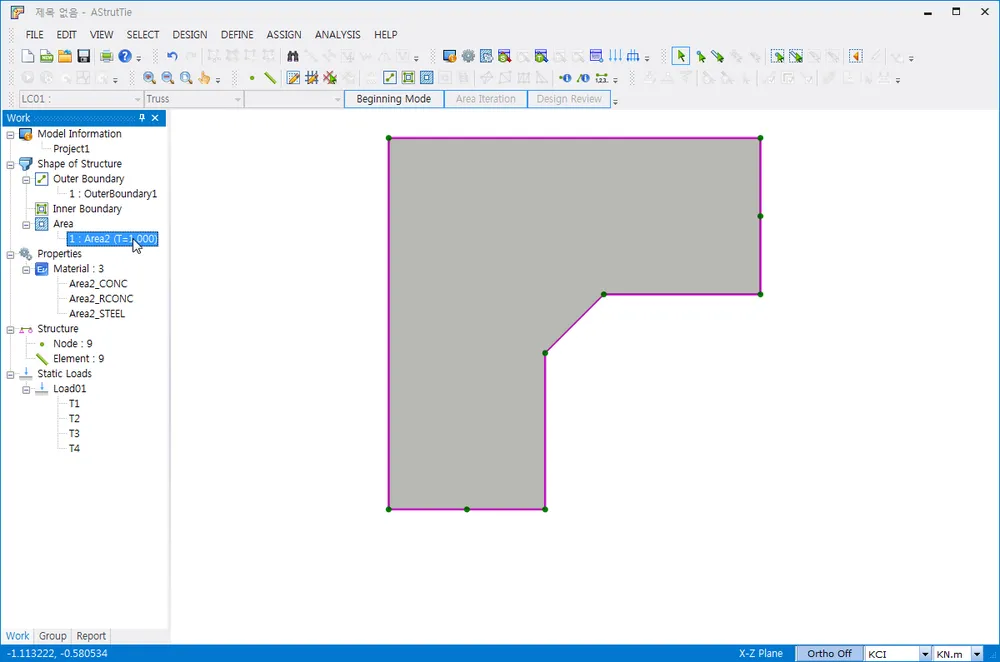The width and height of the screenshot is (1000, 662).
Task: Toggle the dashed-box window Node select icon
Action: coord(777,57)
